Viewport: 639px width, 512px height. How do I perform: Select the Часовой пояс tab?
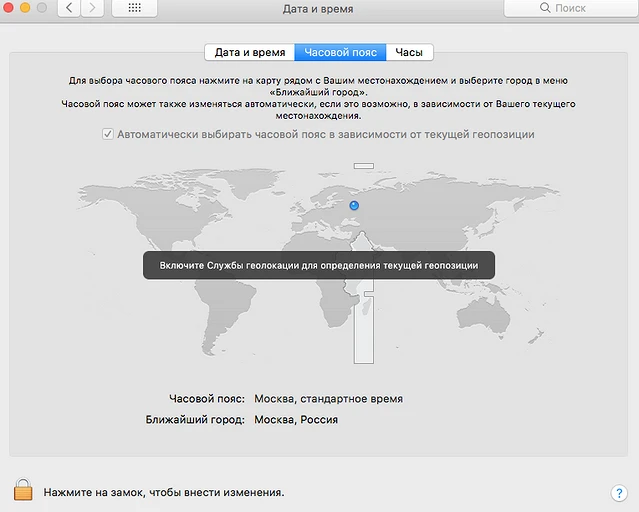340,53
